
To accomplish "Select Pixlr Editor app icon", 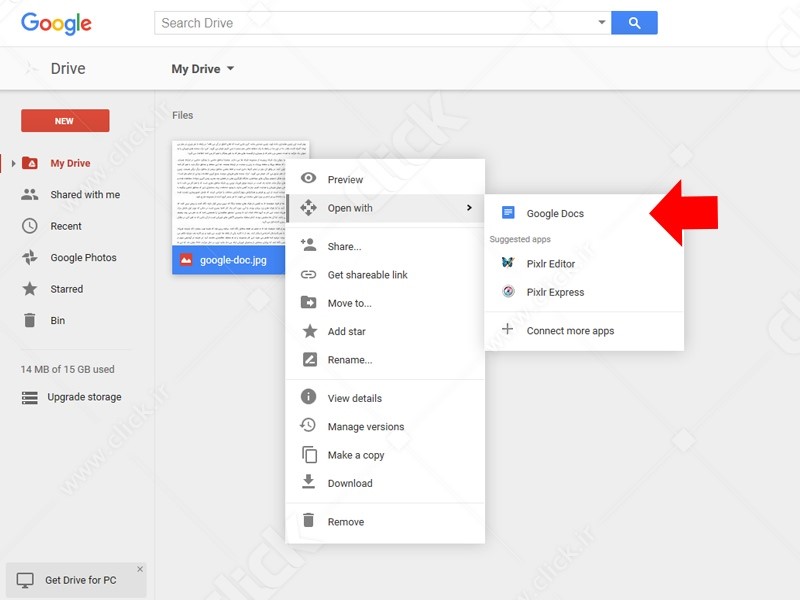I will click(508, 264).
